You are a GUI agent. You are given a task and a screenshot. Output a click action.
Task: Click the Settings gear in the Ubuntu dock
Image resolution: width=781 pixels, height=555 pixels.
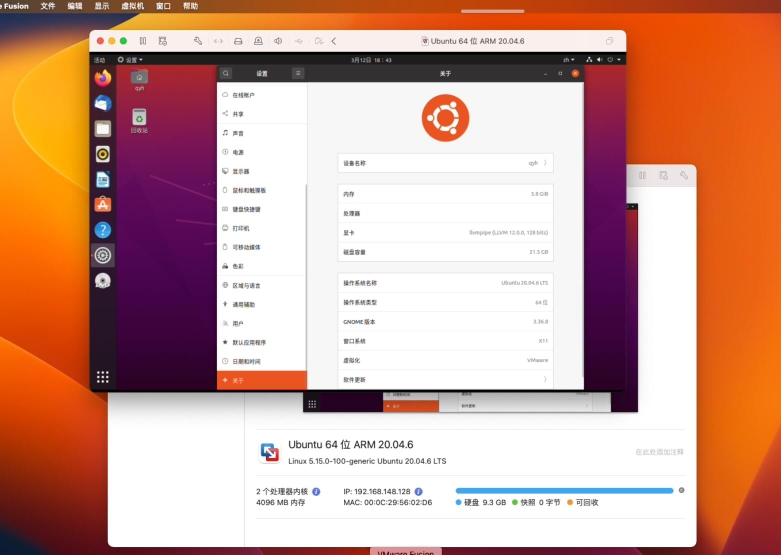(103, 256)
